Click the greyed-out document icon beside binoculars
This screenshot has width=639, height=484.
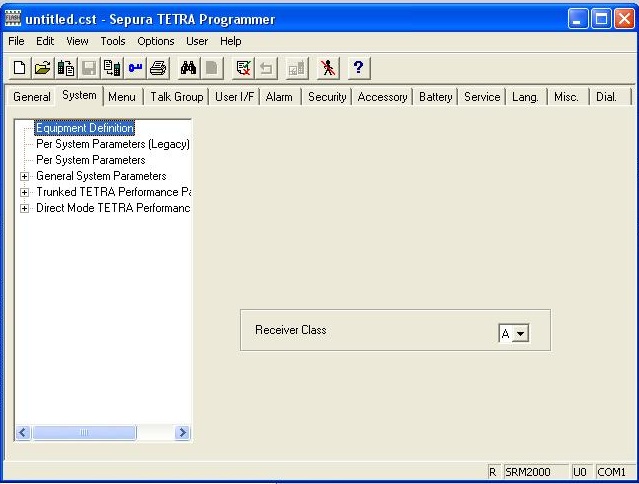tap(212, 68)
